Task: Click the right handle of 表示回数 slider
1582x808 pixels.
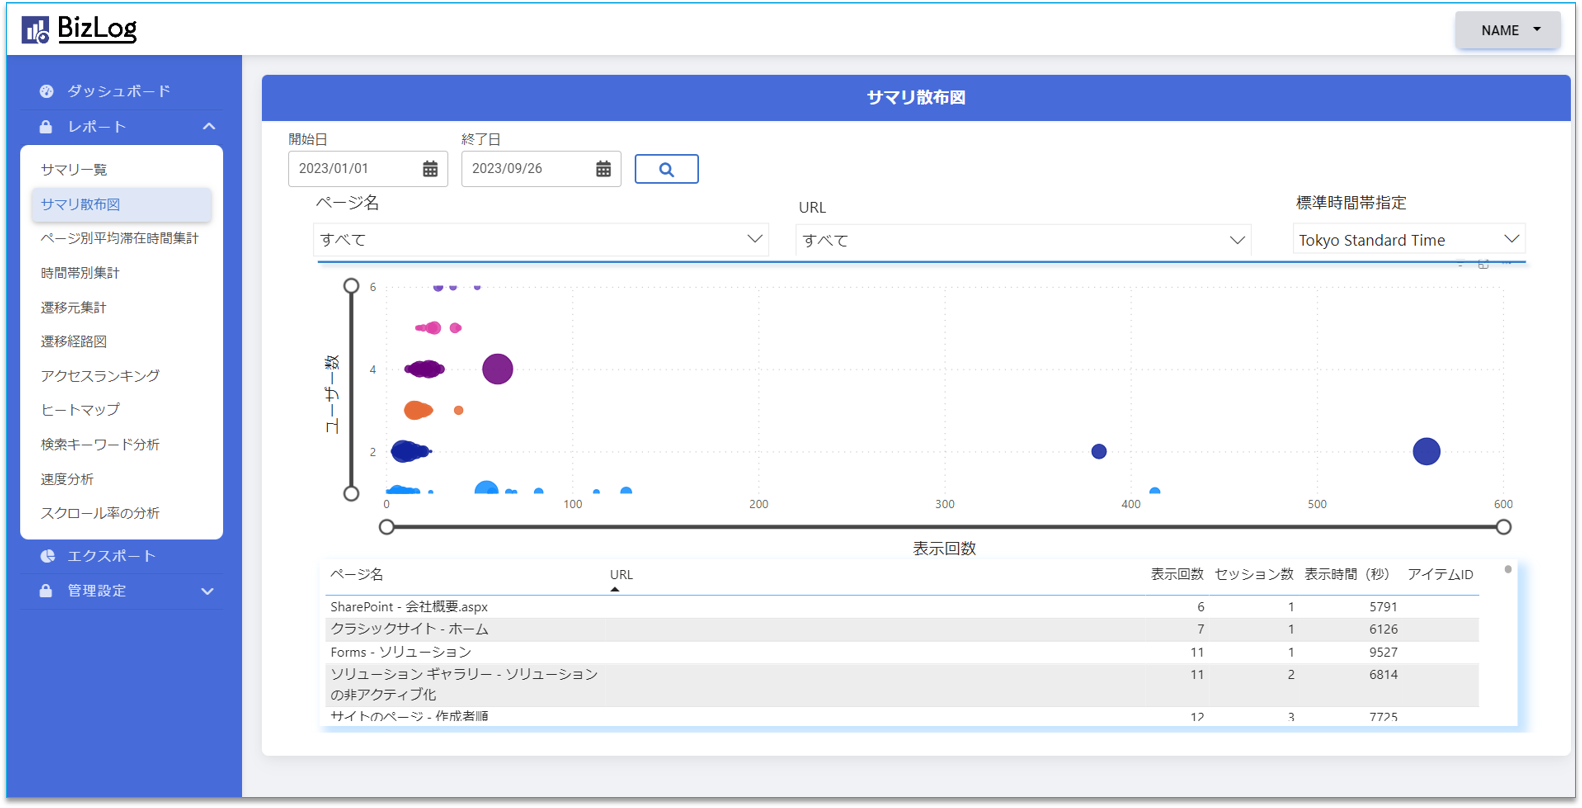Action: (1503, 527)
